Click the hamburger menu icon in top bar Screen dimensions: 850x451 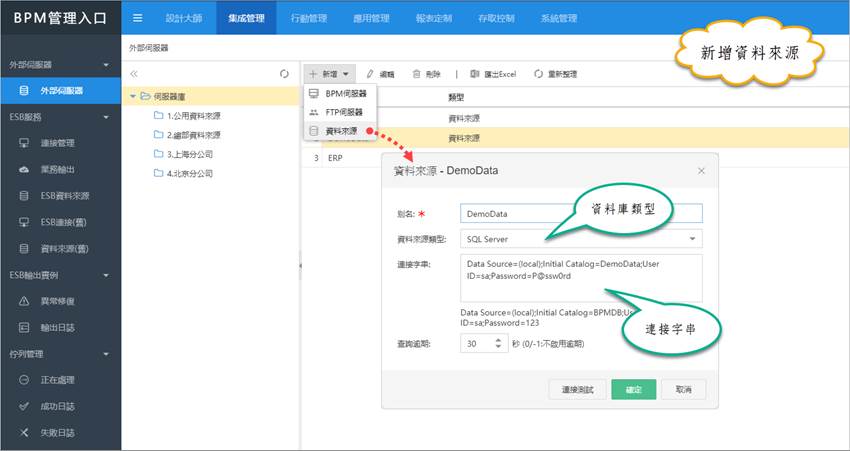138,18
